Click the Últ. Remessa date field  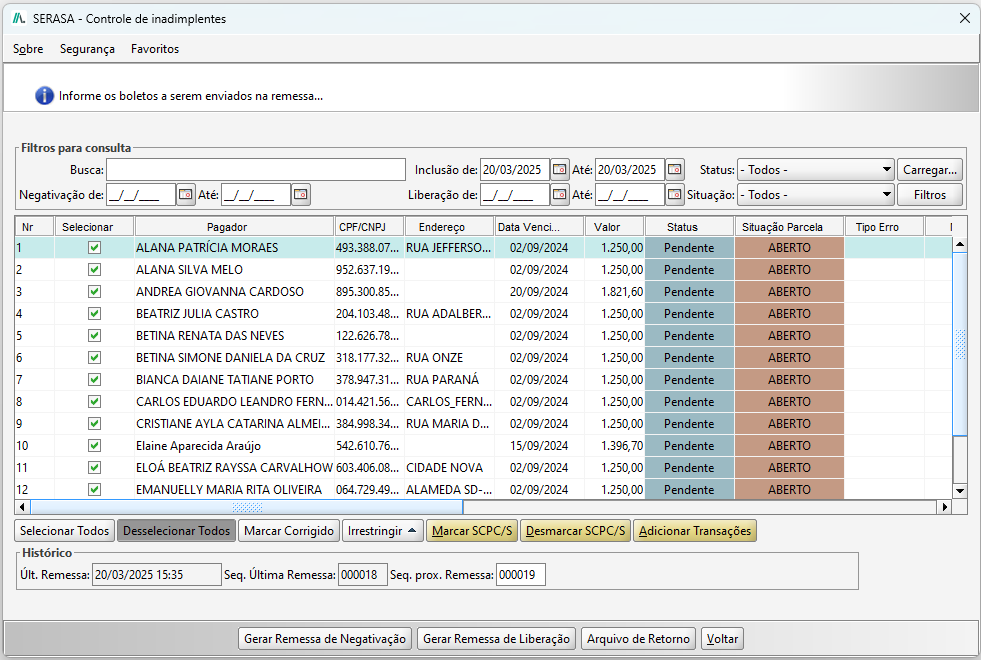pos(156,574)
